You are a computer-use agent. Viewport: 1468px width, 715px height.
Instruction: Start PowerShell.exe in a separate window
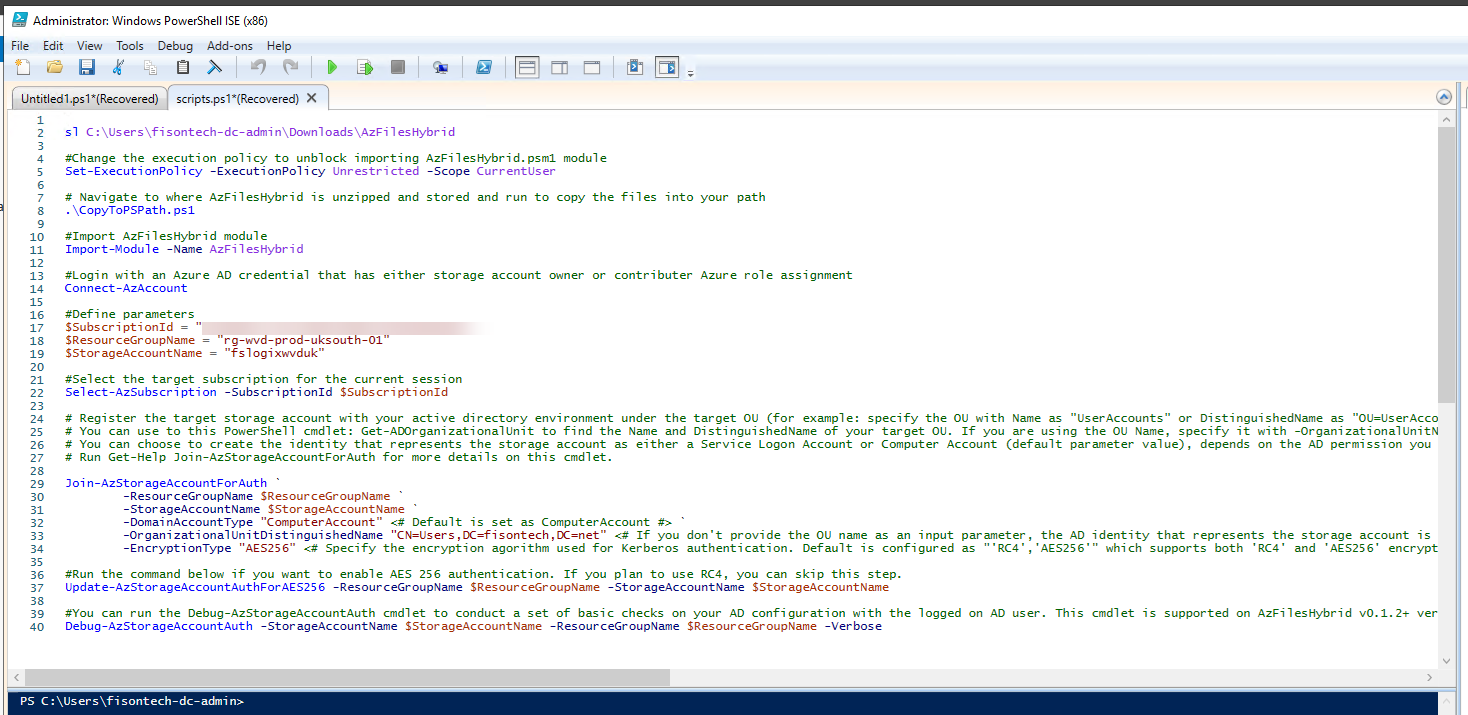[x=483, y=67]
